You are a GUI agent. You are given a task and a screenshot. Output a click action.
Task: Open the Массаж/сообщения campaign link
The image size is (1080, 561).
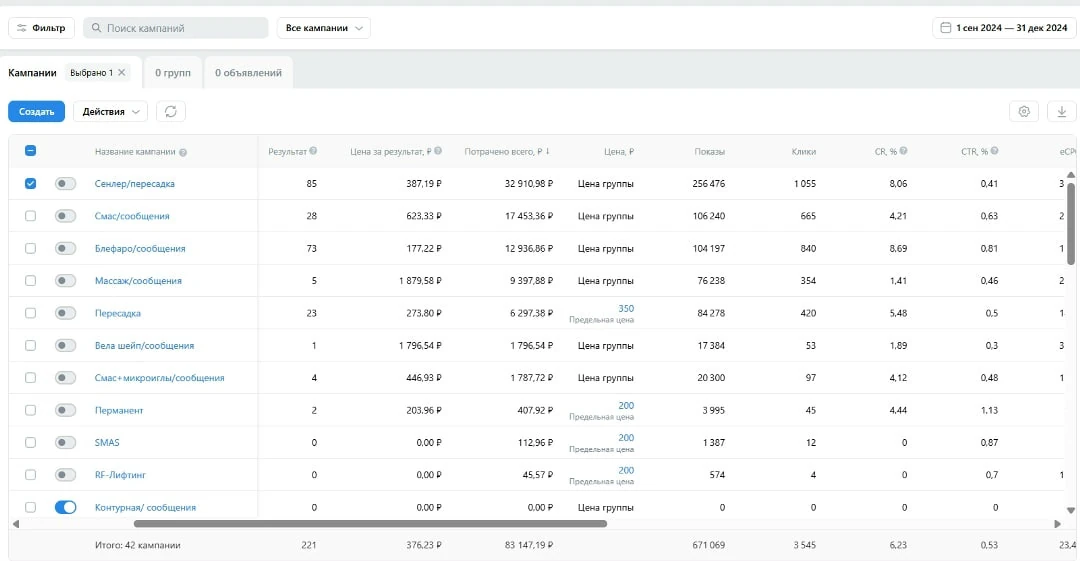coord(138,281)
